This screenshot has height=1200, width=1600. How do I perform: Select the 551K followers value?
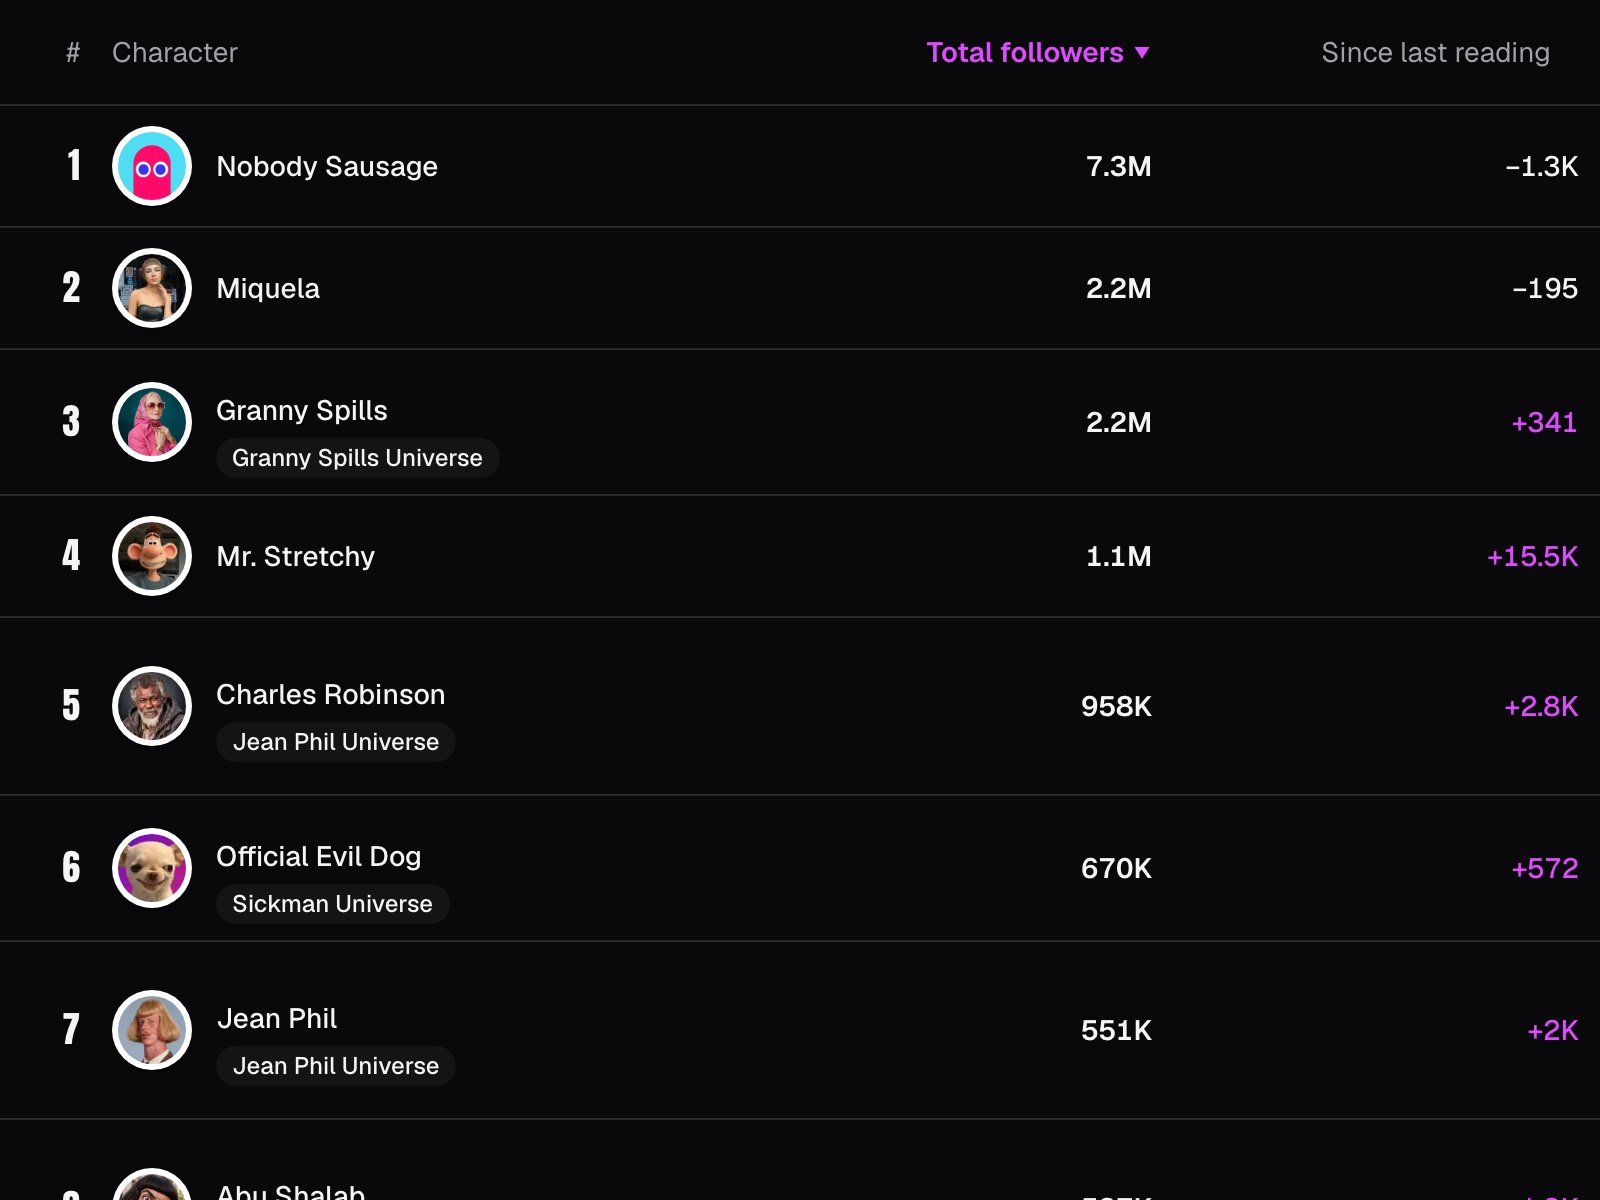pyautogui.click(x=1116, y=1030)
